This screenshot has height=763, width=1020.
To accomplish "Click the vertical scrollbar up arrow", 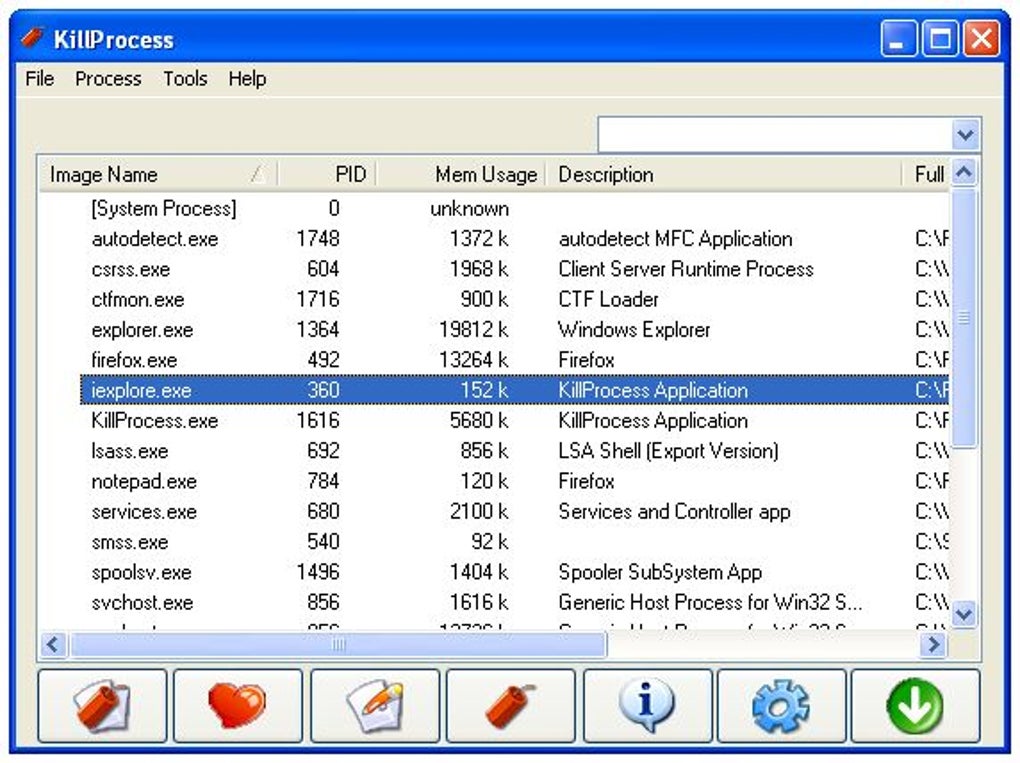I will [964, 172].
